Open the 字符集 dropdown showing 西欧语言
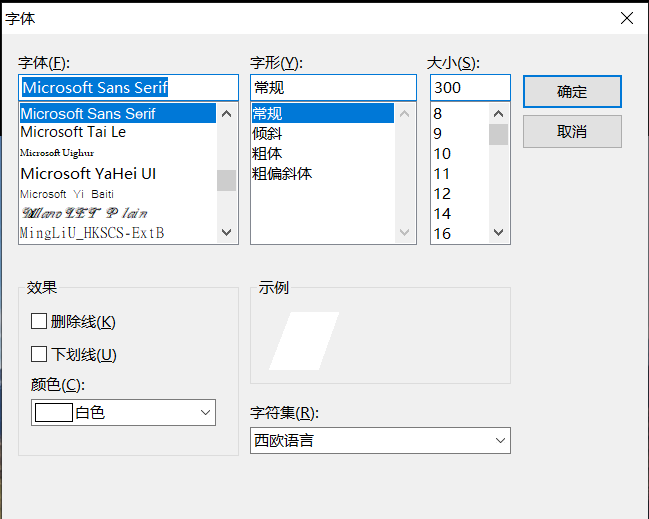The height and width of the screenshot is (519, 649). [380, 440]
